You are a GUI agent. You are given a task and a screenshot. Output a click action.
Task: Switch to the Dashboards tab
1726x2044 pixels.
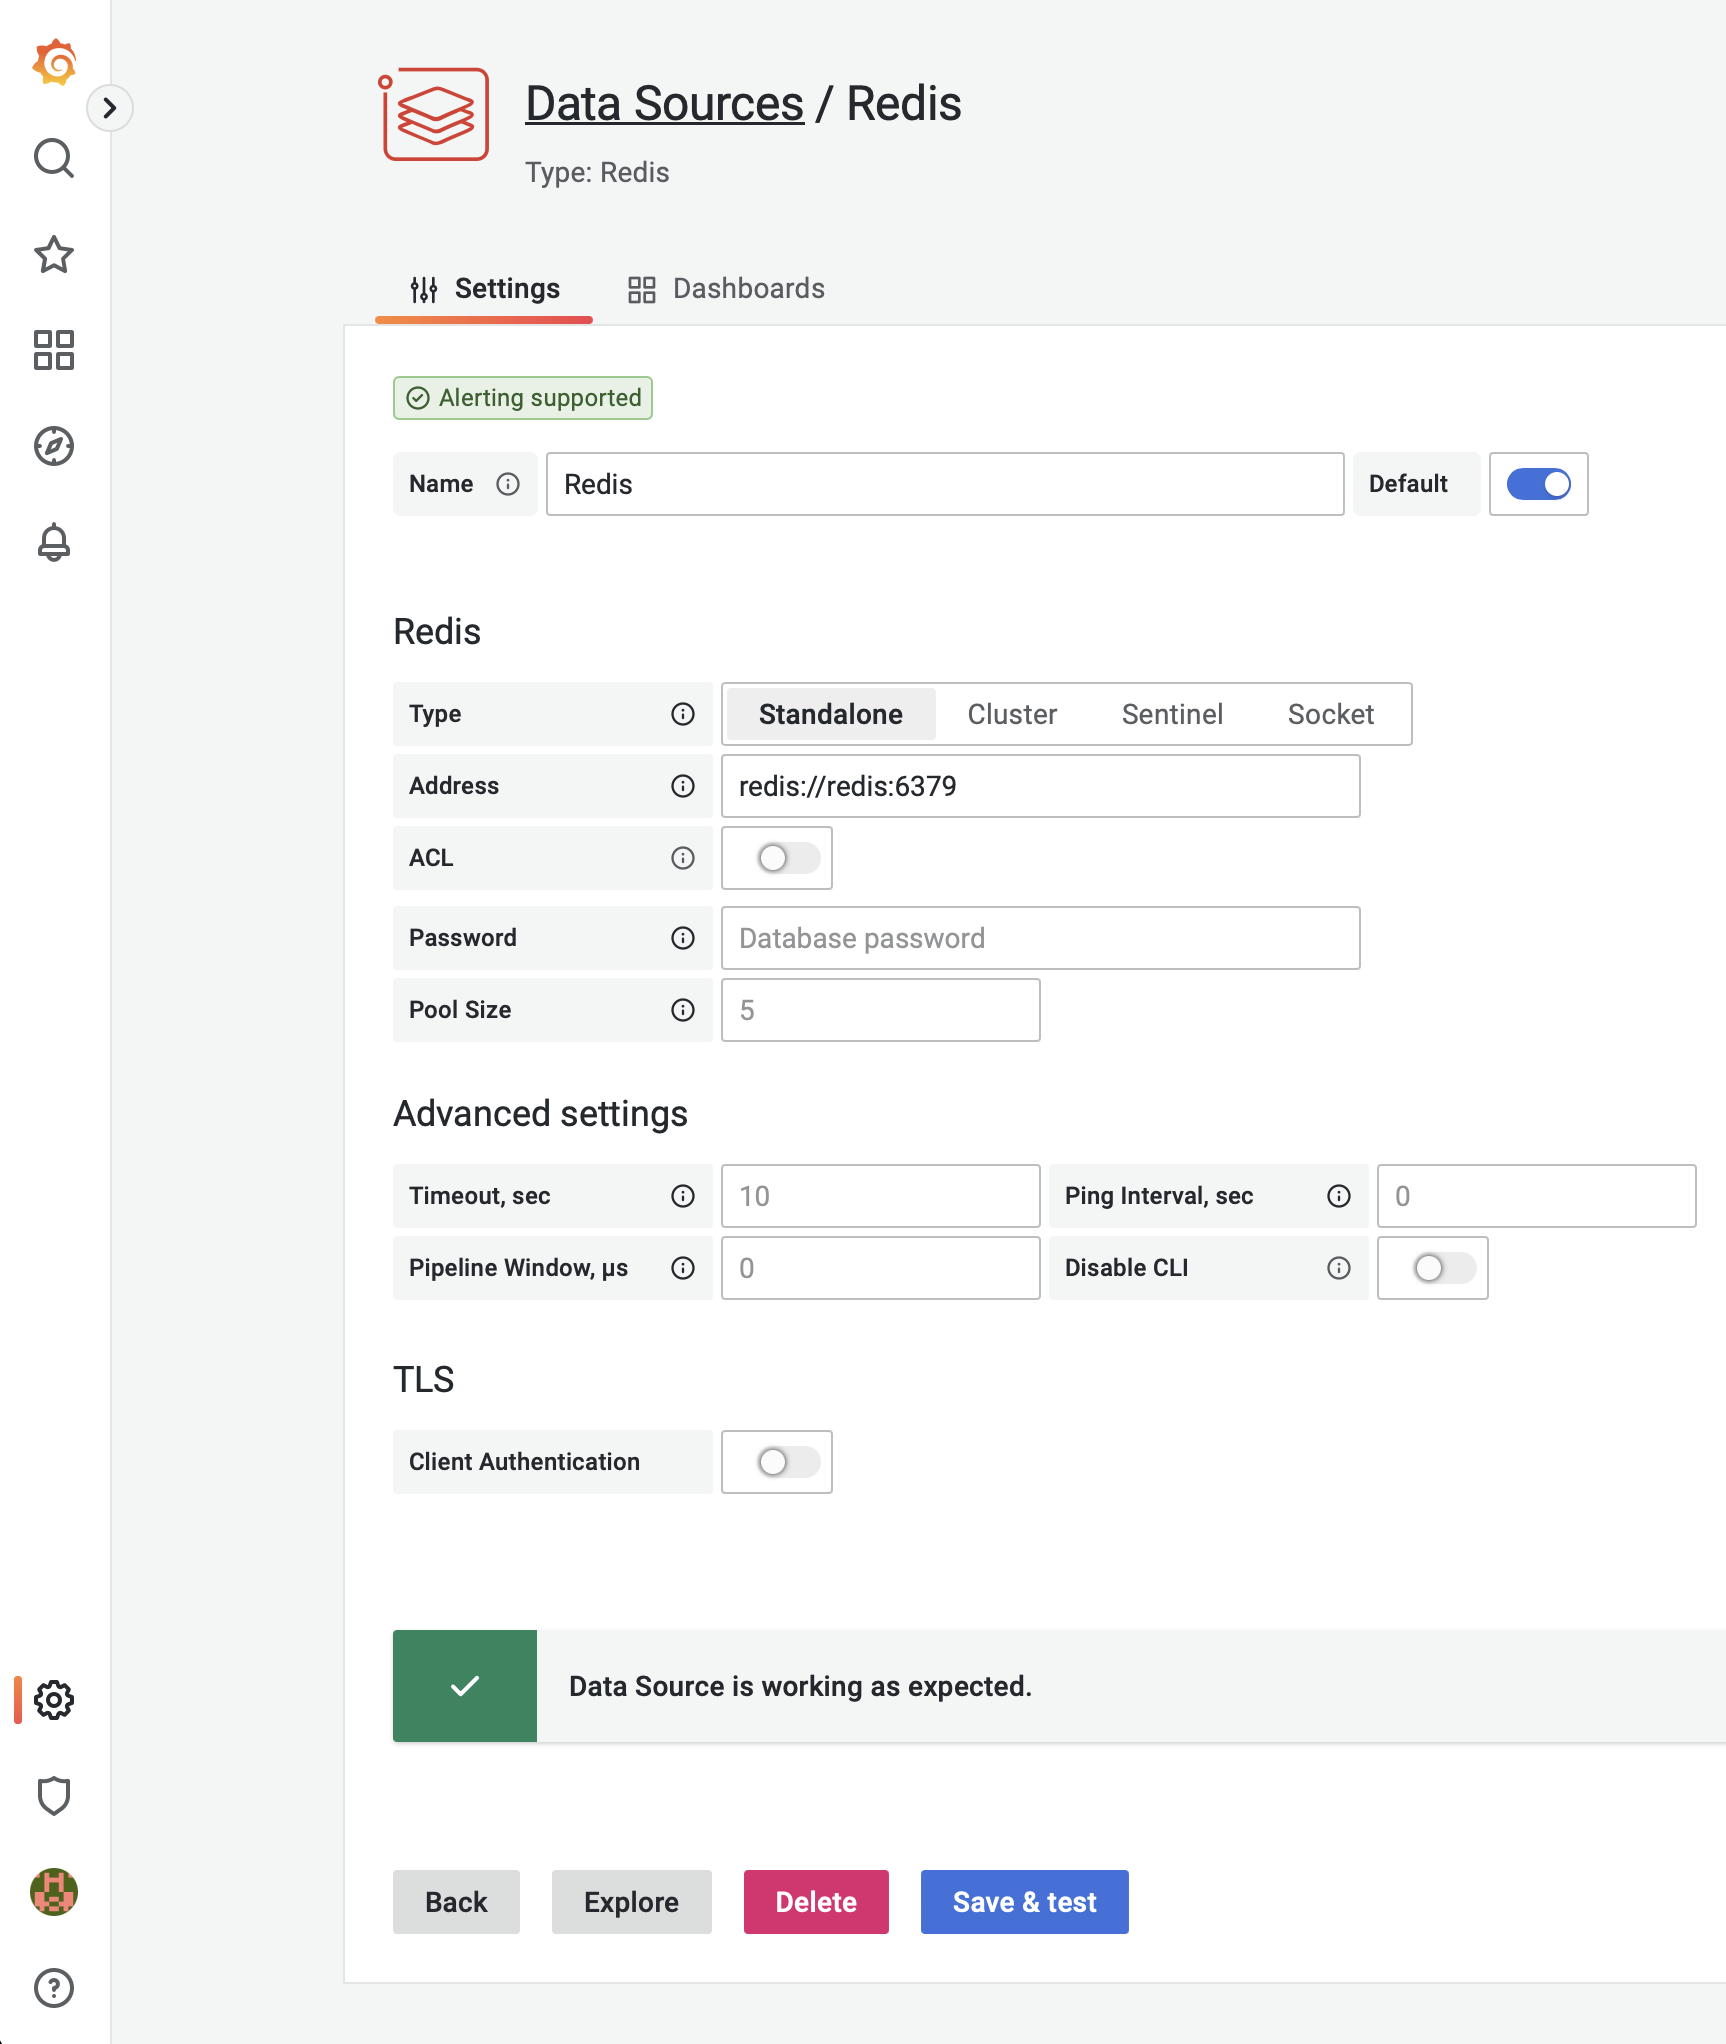[x=726, y=289]
